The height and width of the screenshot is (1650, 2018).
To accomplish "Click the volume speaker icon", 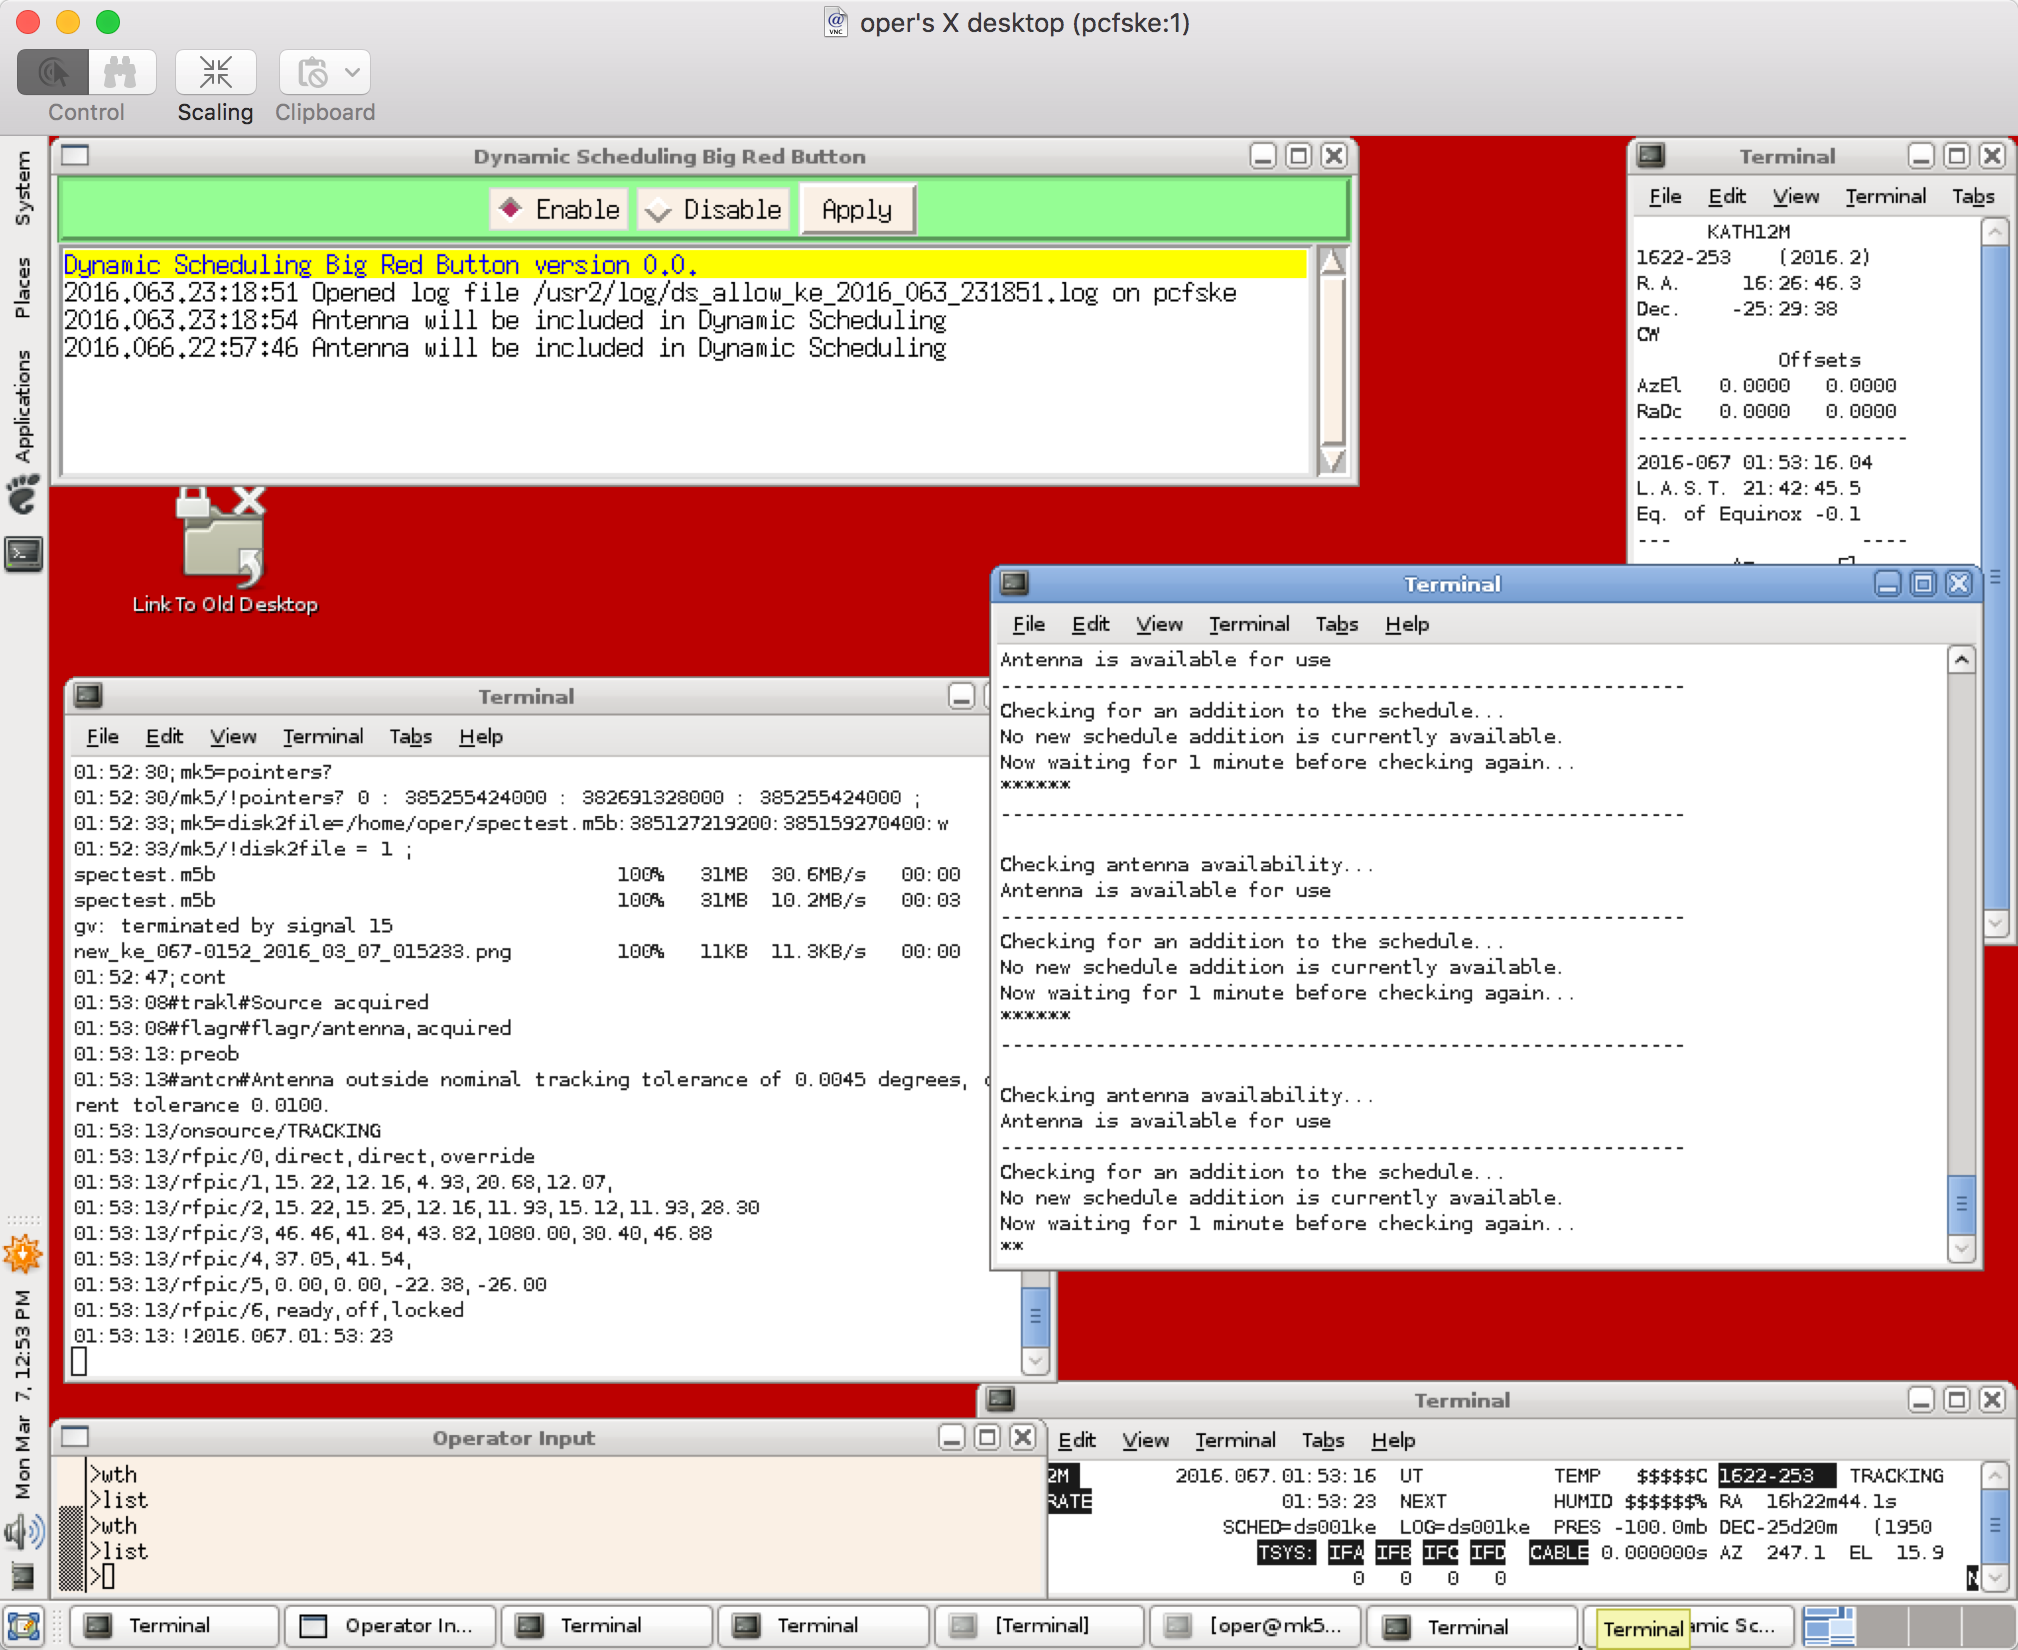I will [x=23, y=1531].
